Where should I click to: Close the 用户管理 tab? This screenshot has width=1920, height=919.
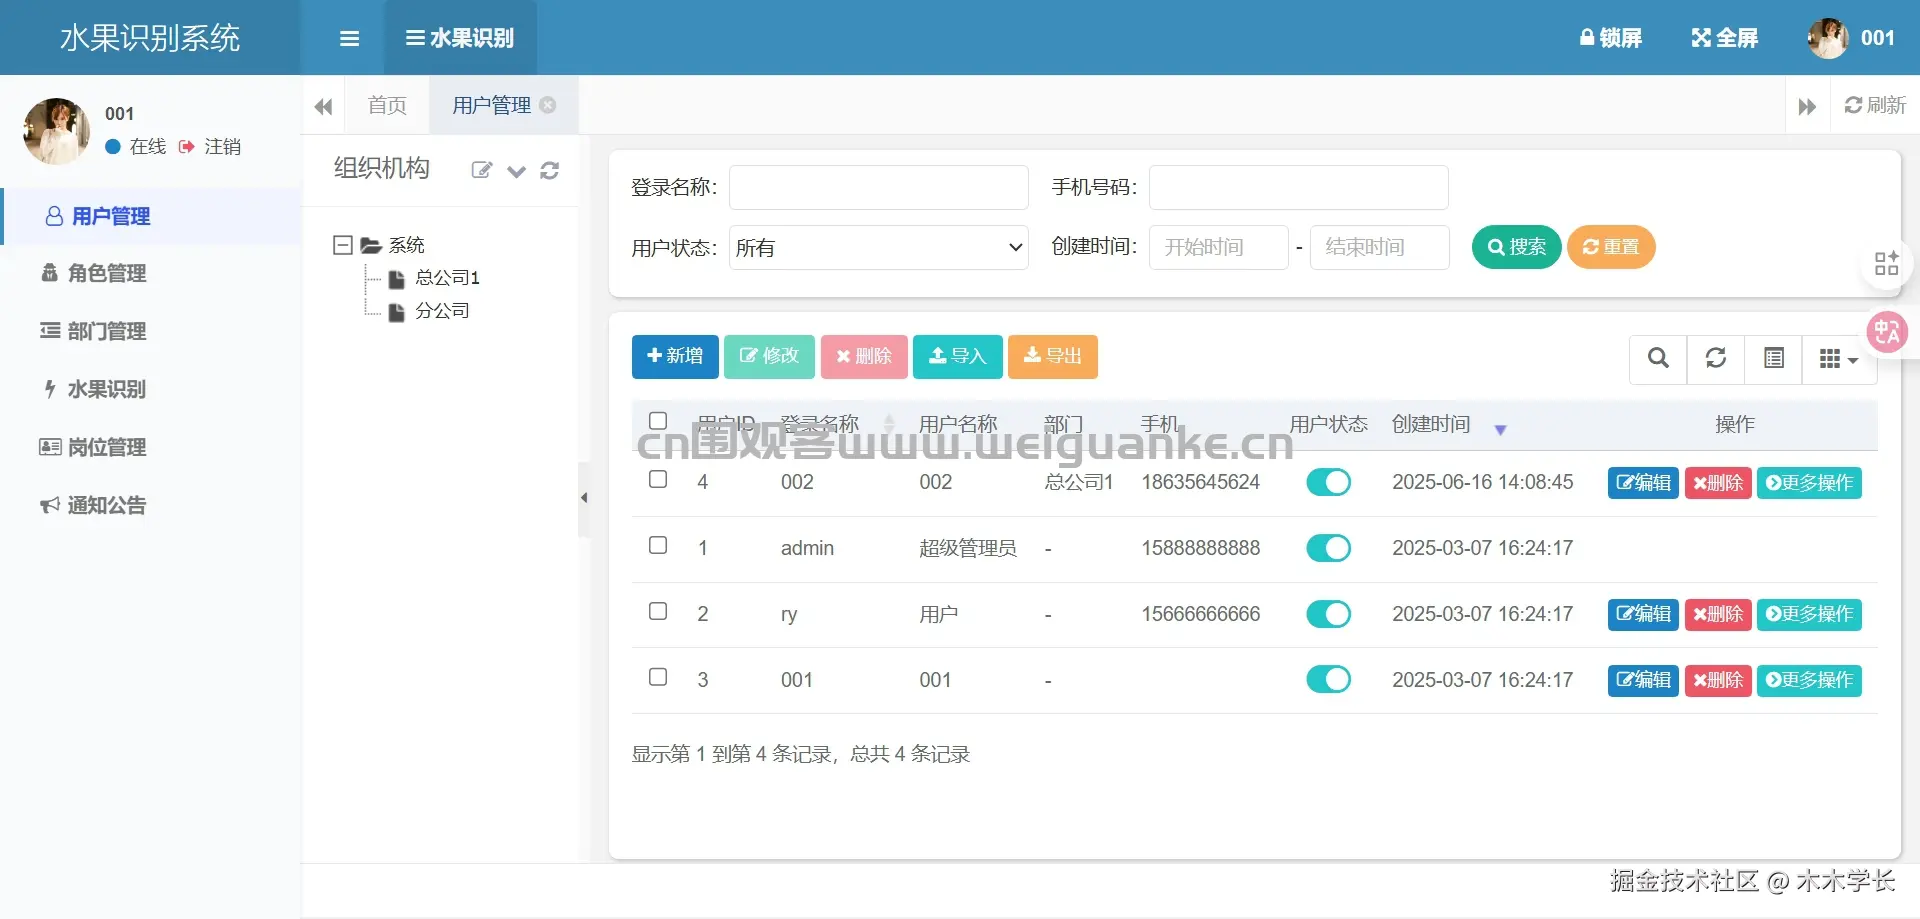point(548,105)
